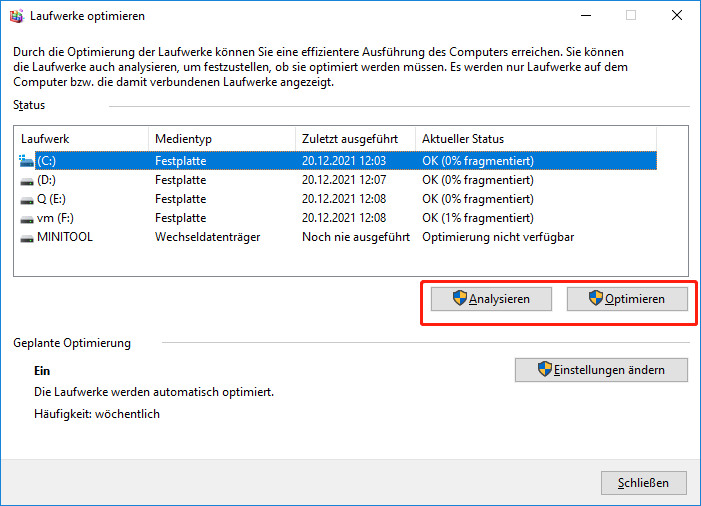This screenshot has height=506, width=701.
Task: Click the Laufwerke optimieren app icon in title bar
Action: [x=14, y=15]
